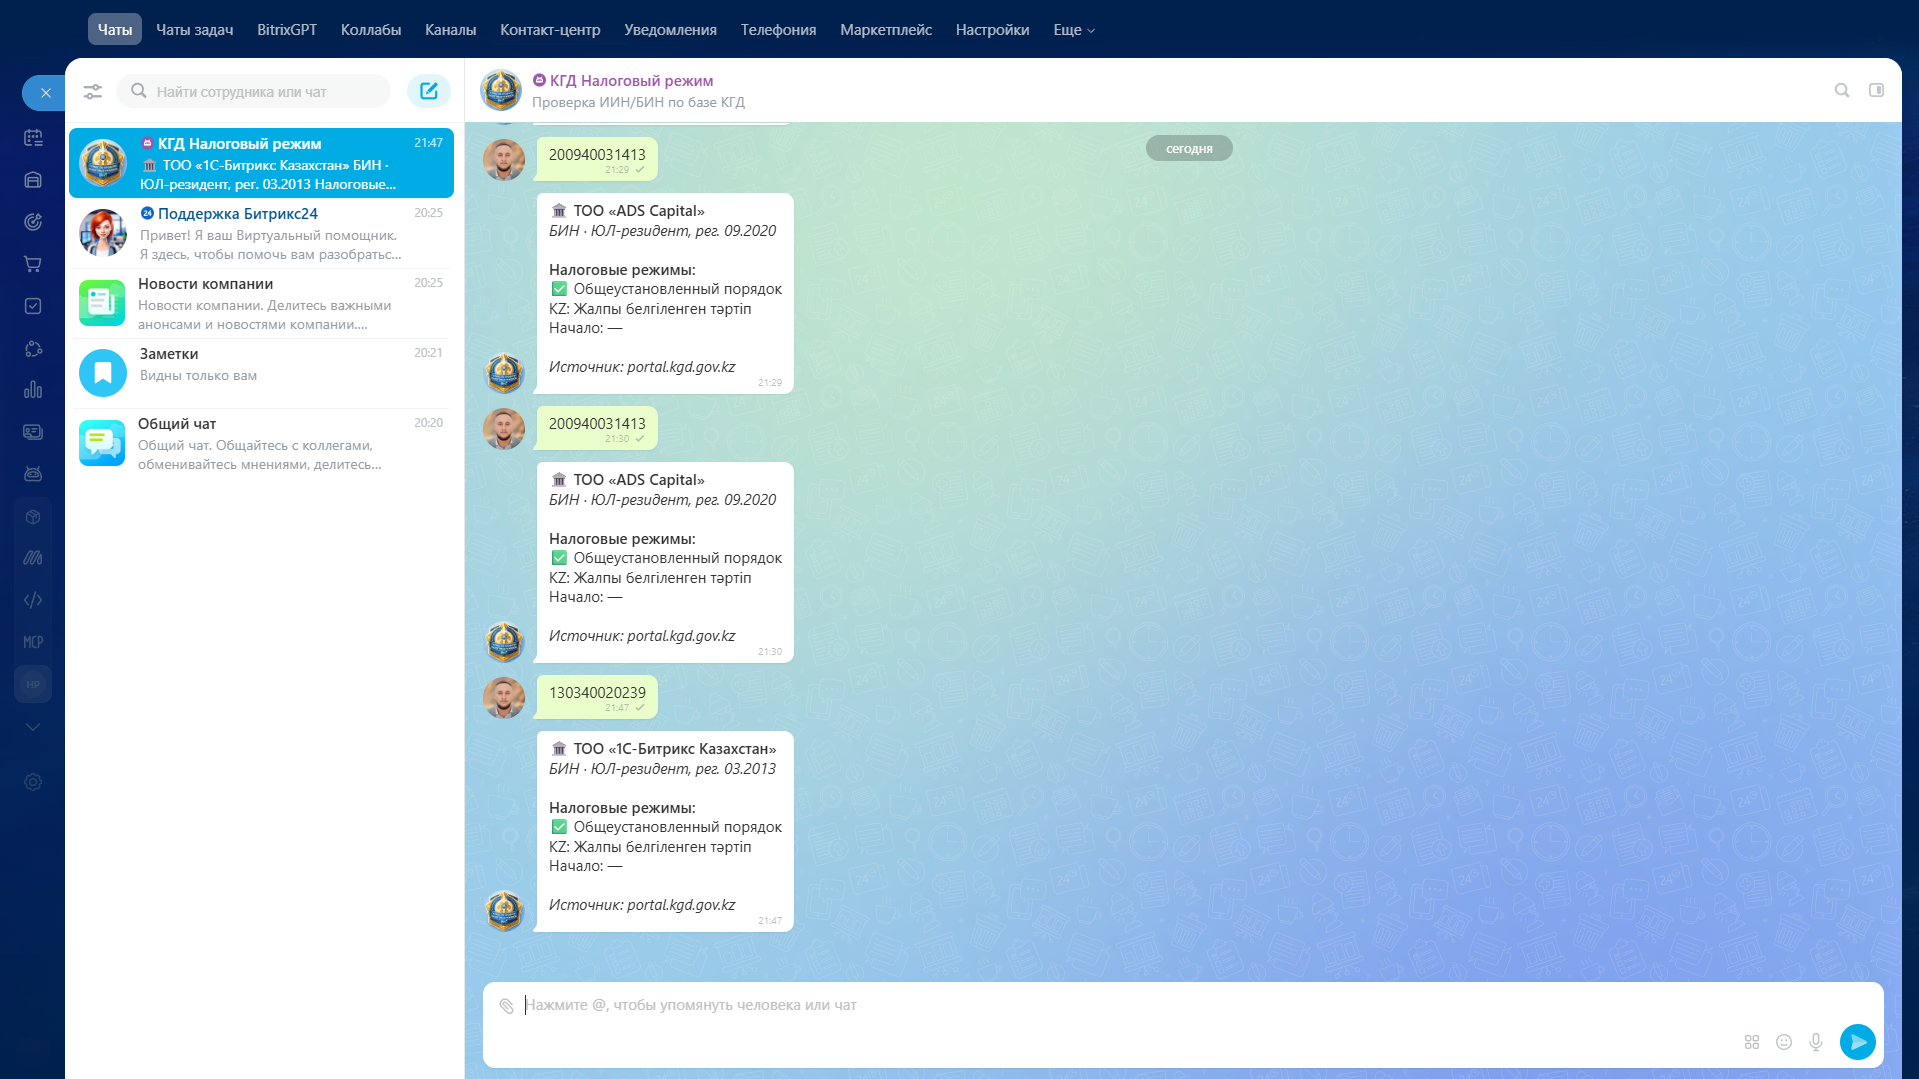Open the emoji picker
The width and height of the screenshot is (1919, 1079).
click(1784, 1042)
